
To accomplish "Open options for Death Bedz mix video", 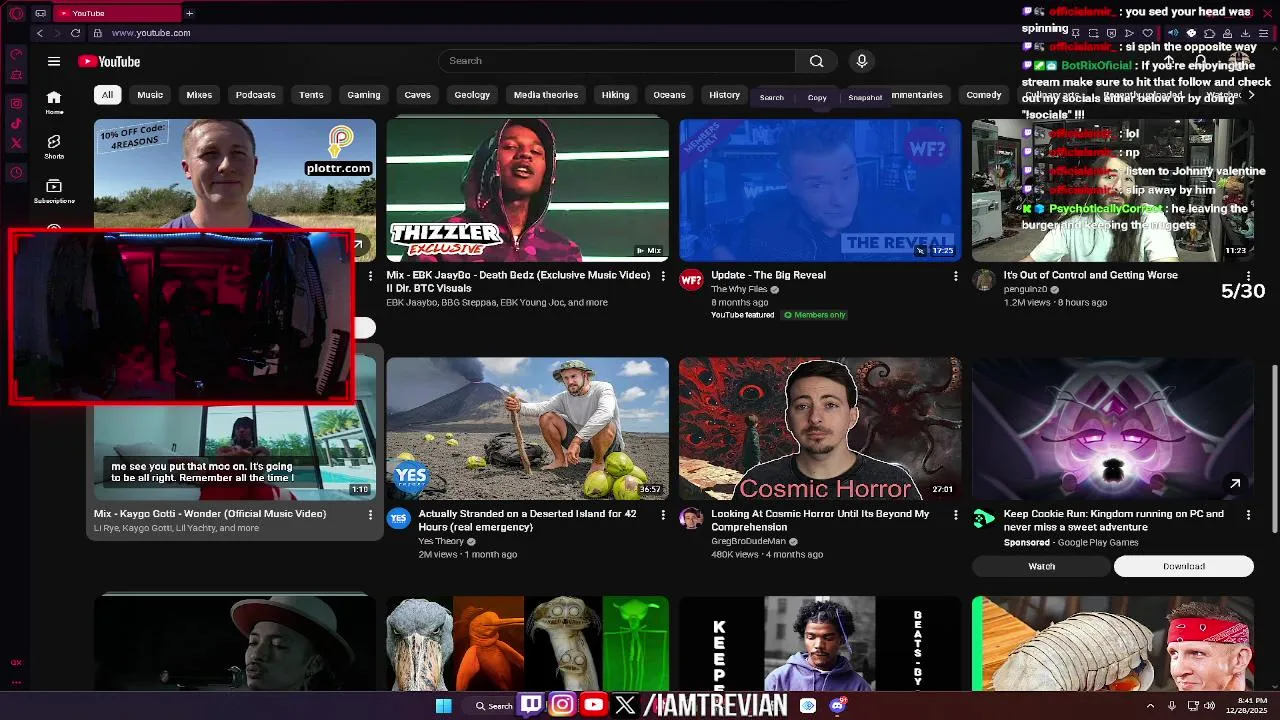I will click(663, 276).
